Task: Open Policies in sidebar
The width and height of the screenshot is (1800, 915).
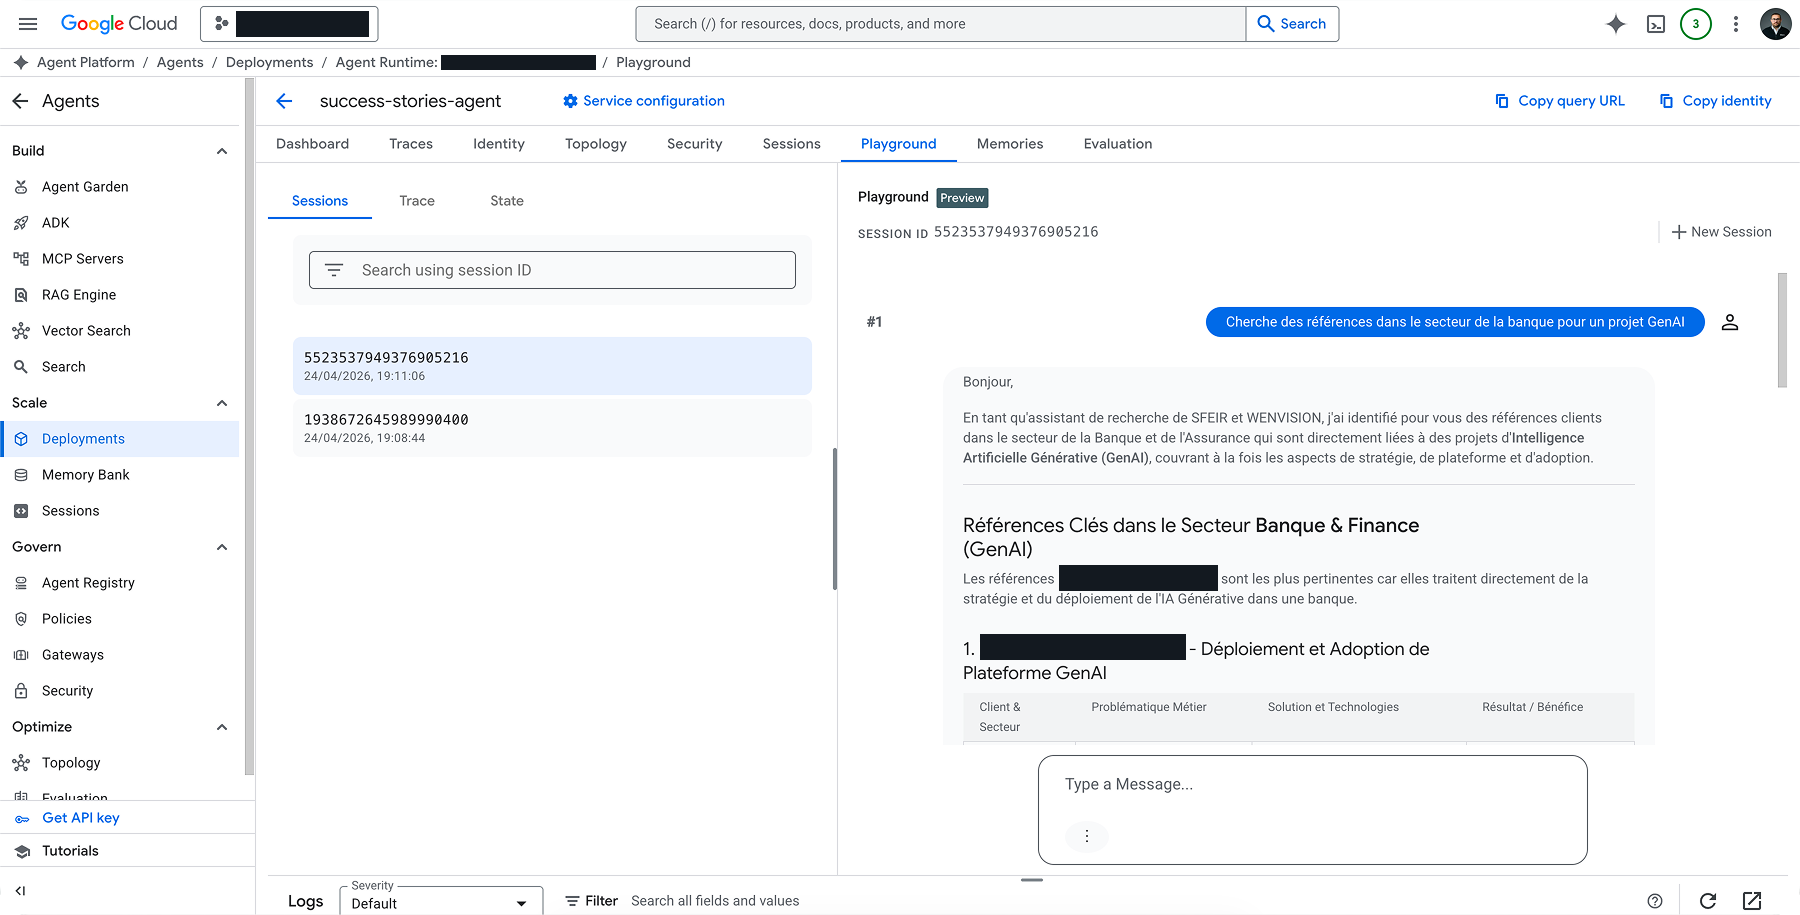Action: [67, 619]
